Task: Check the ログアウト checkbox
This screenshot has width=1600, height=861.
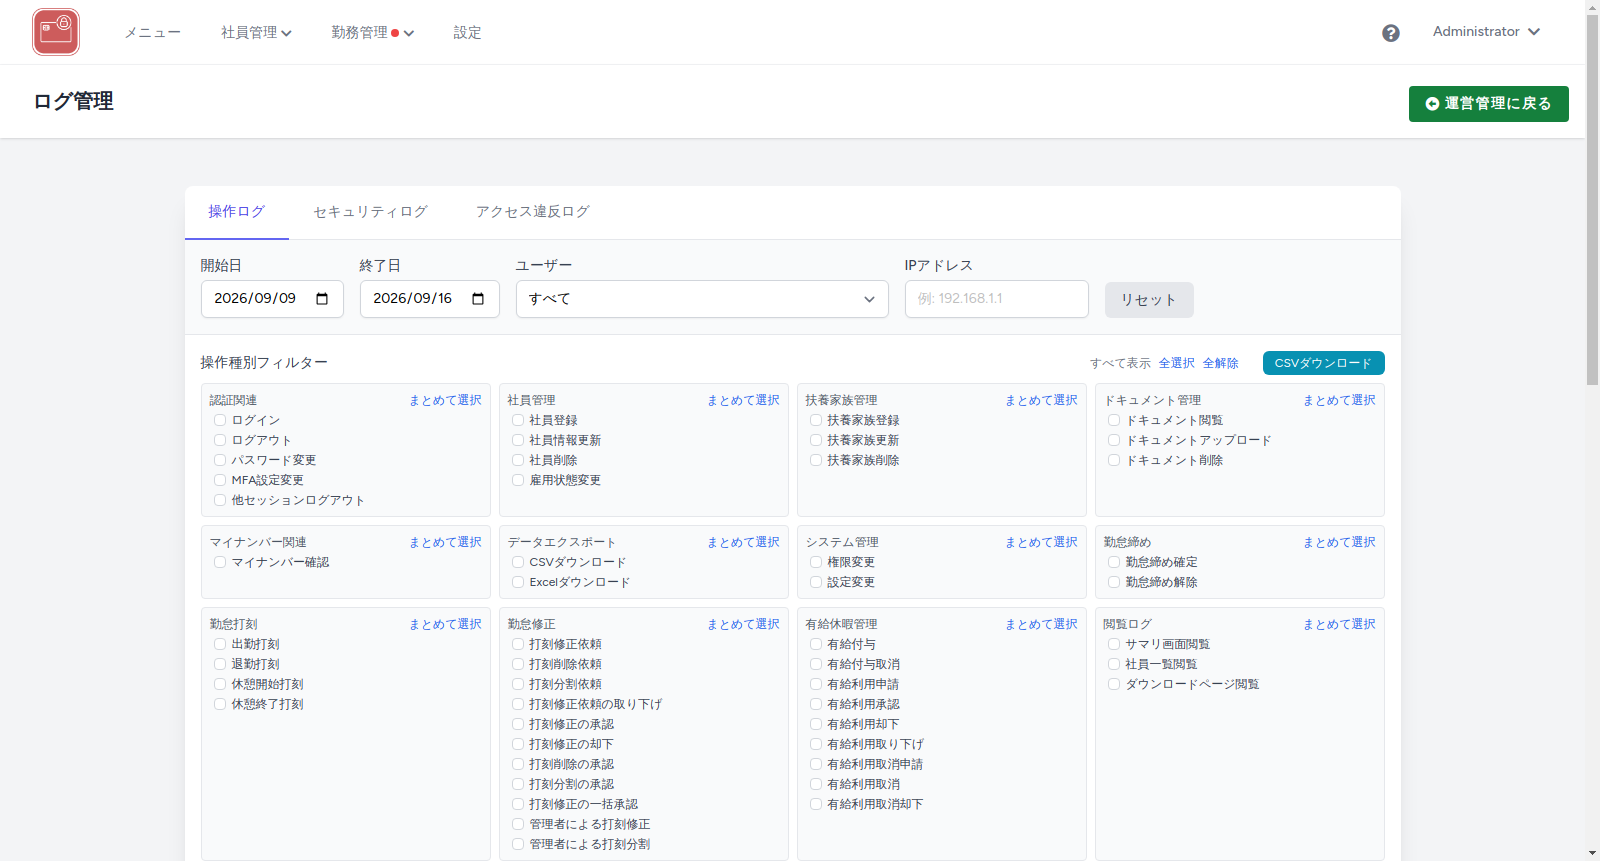Action: click(220, 440)
